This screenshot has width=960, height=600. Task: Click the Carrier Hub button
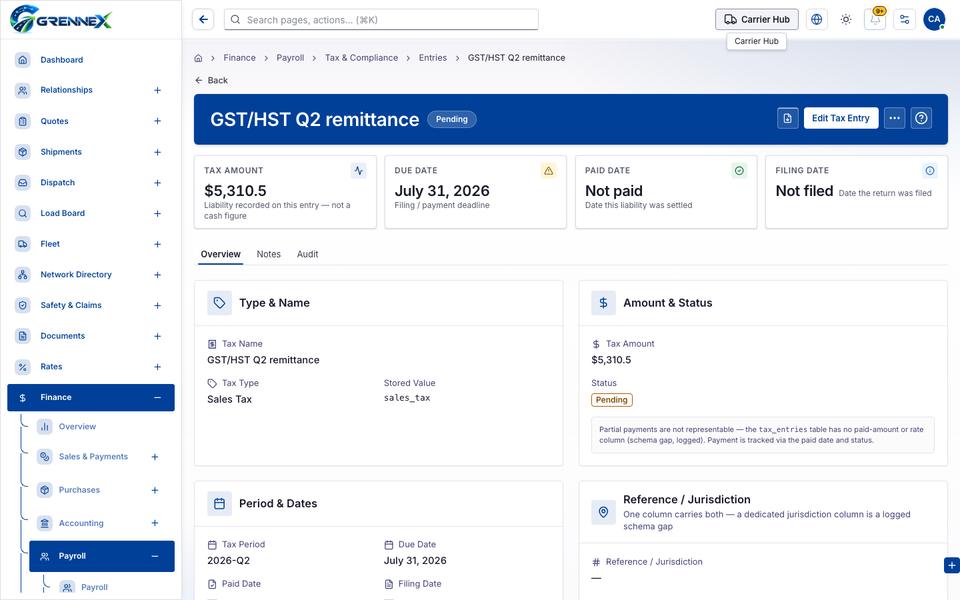click(x=757, y=20)
